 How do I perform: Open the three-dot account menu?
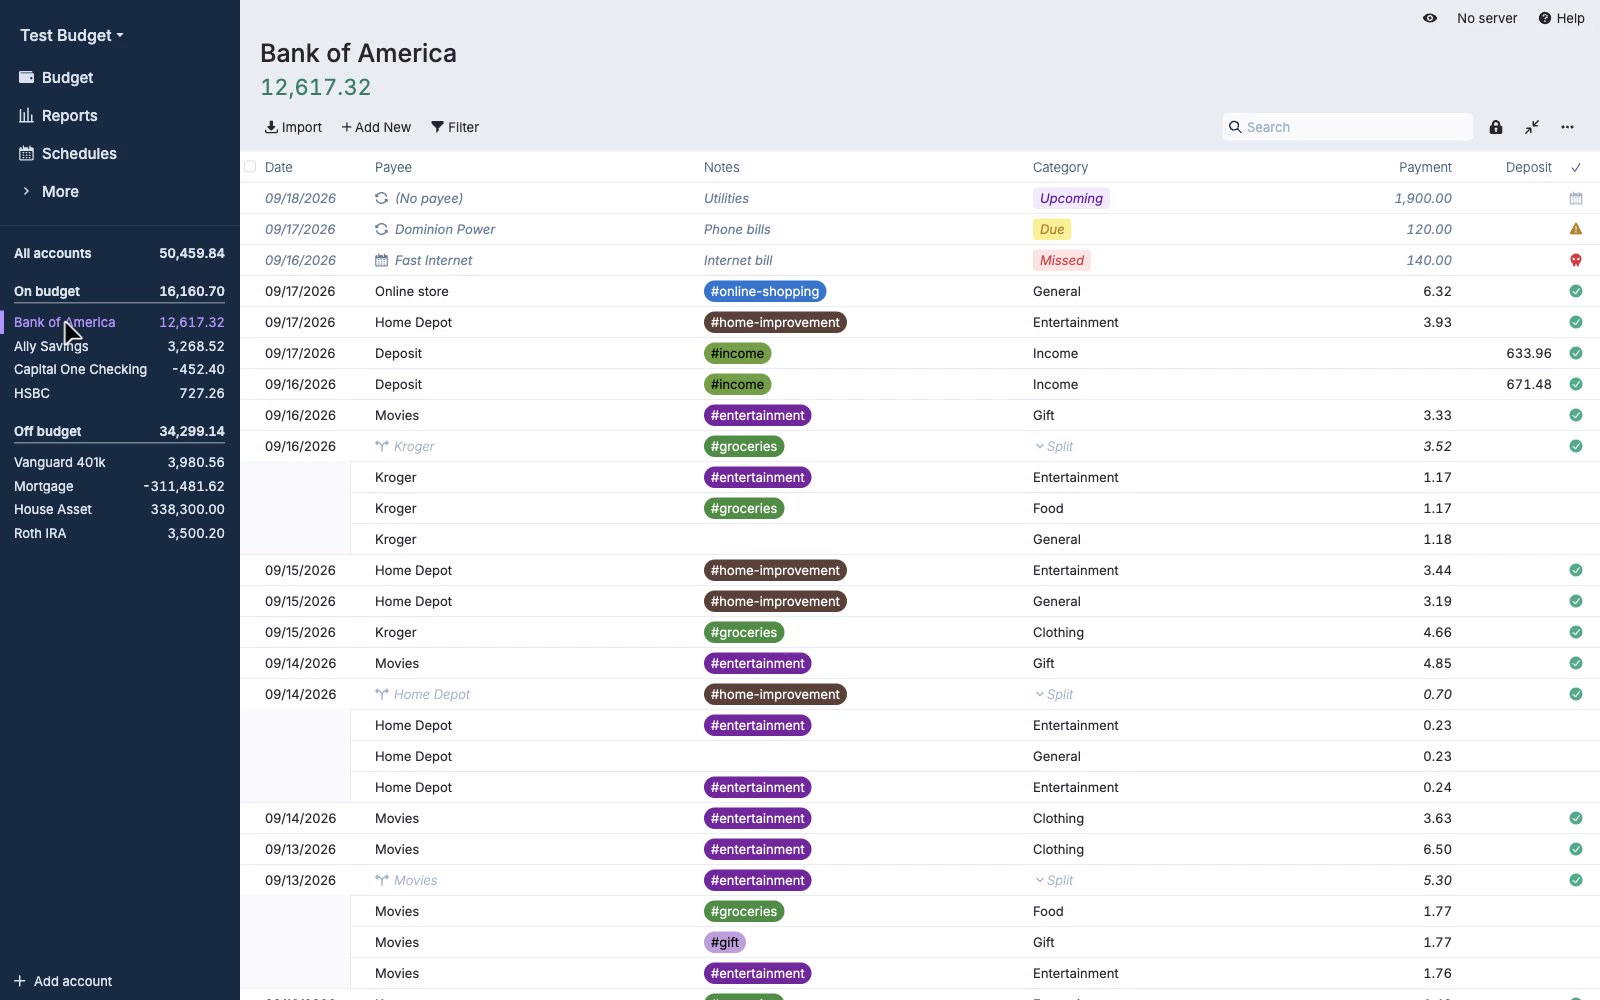click(1567, 127)
